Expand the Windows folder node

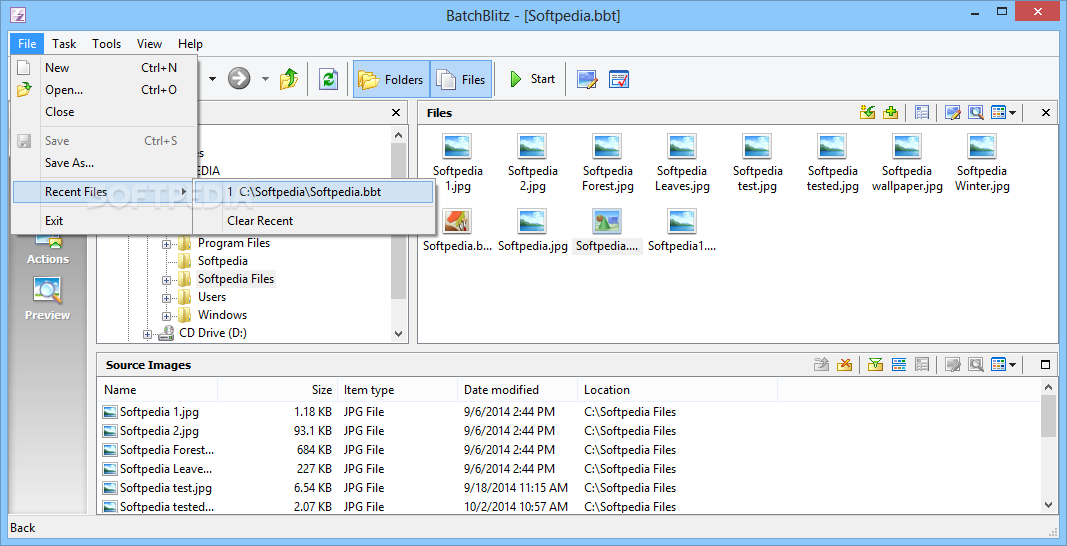(166, 315)
